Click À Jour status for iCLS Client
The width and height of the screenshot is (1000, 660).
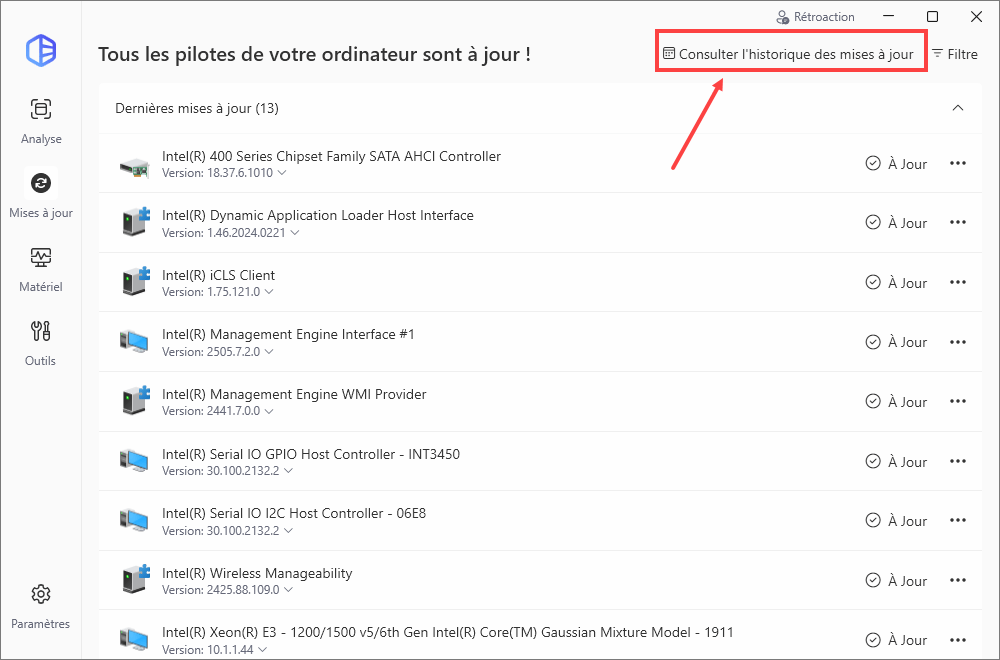pos(896,282)
